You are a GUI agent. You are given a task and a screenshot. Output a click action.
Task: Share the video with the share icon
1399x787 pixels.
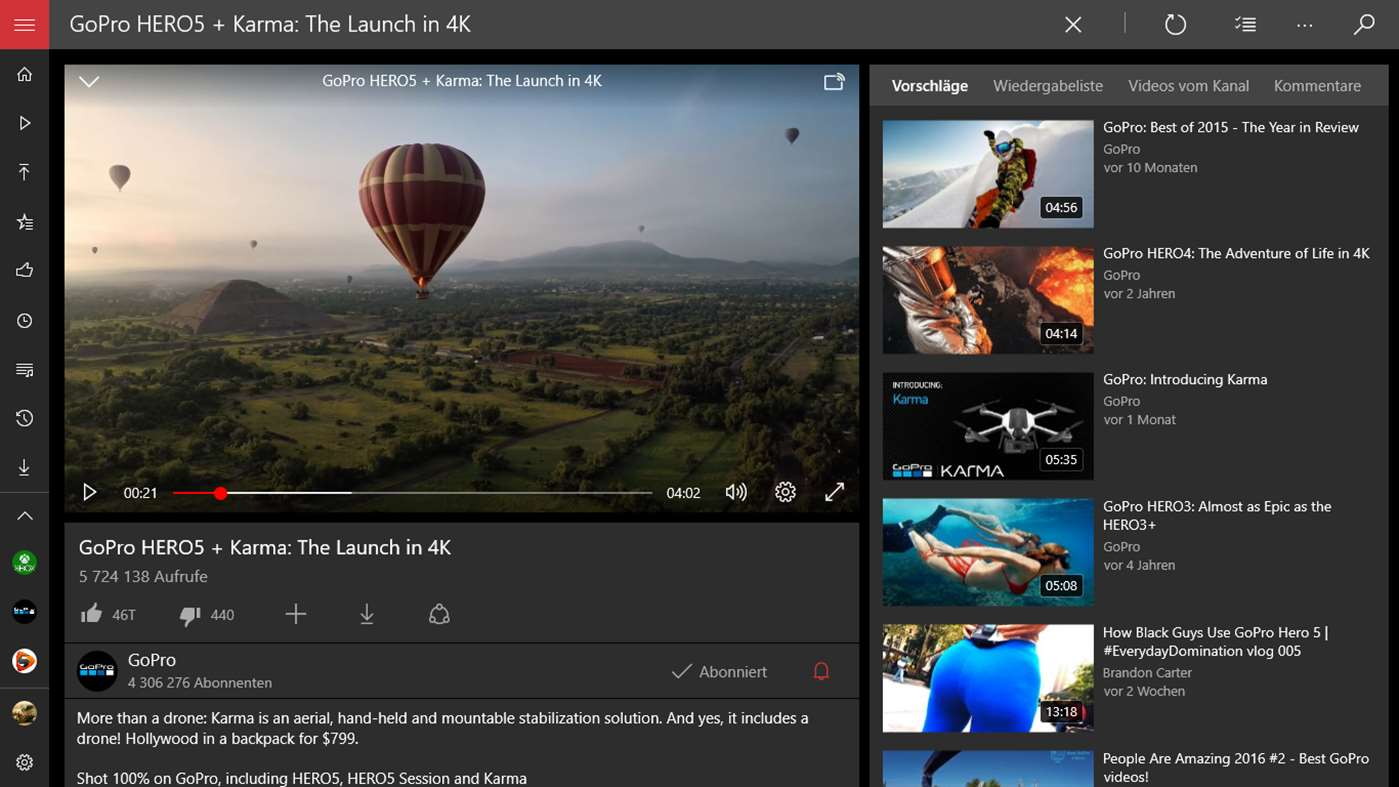pos(439,614)
